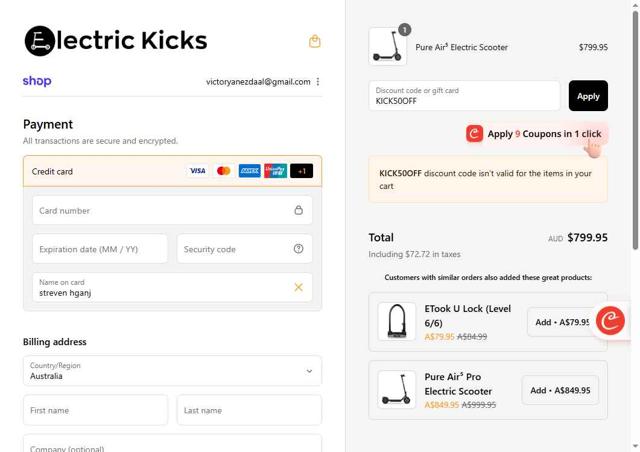Click the Visa card icon

[x=198, y=171]
